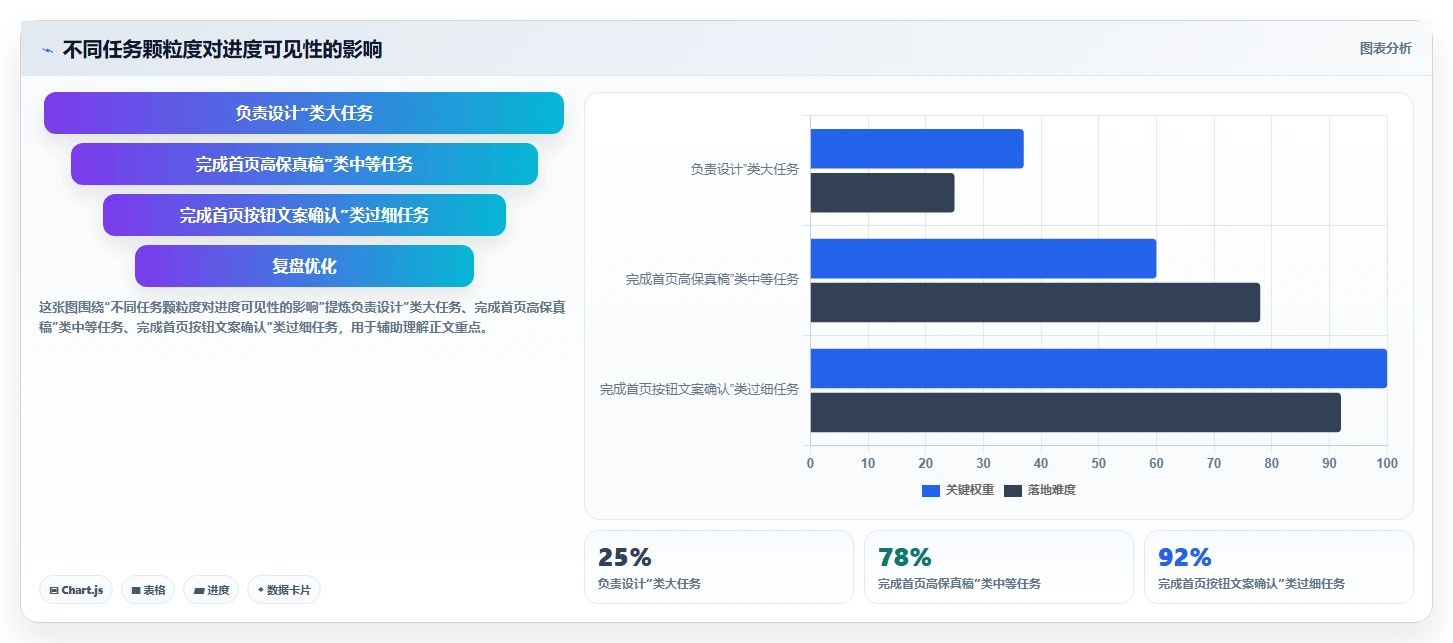Open the 25% data card

pyautogui.click(x=719, y=567)
